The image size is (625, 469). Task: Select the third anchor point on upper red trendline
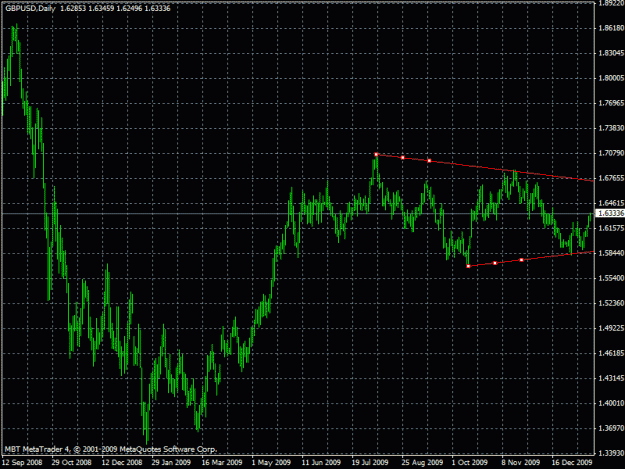point(429,161)
